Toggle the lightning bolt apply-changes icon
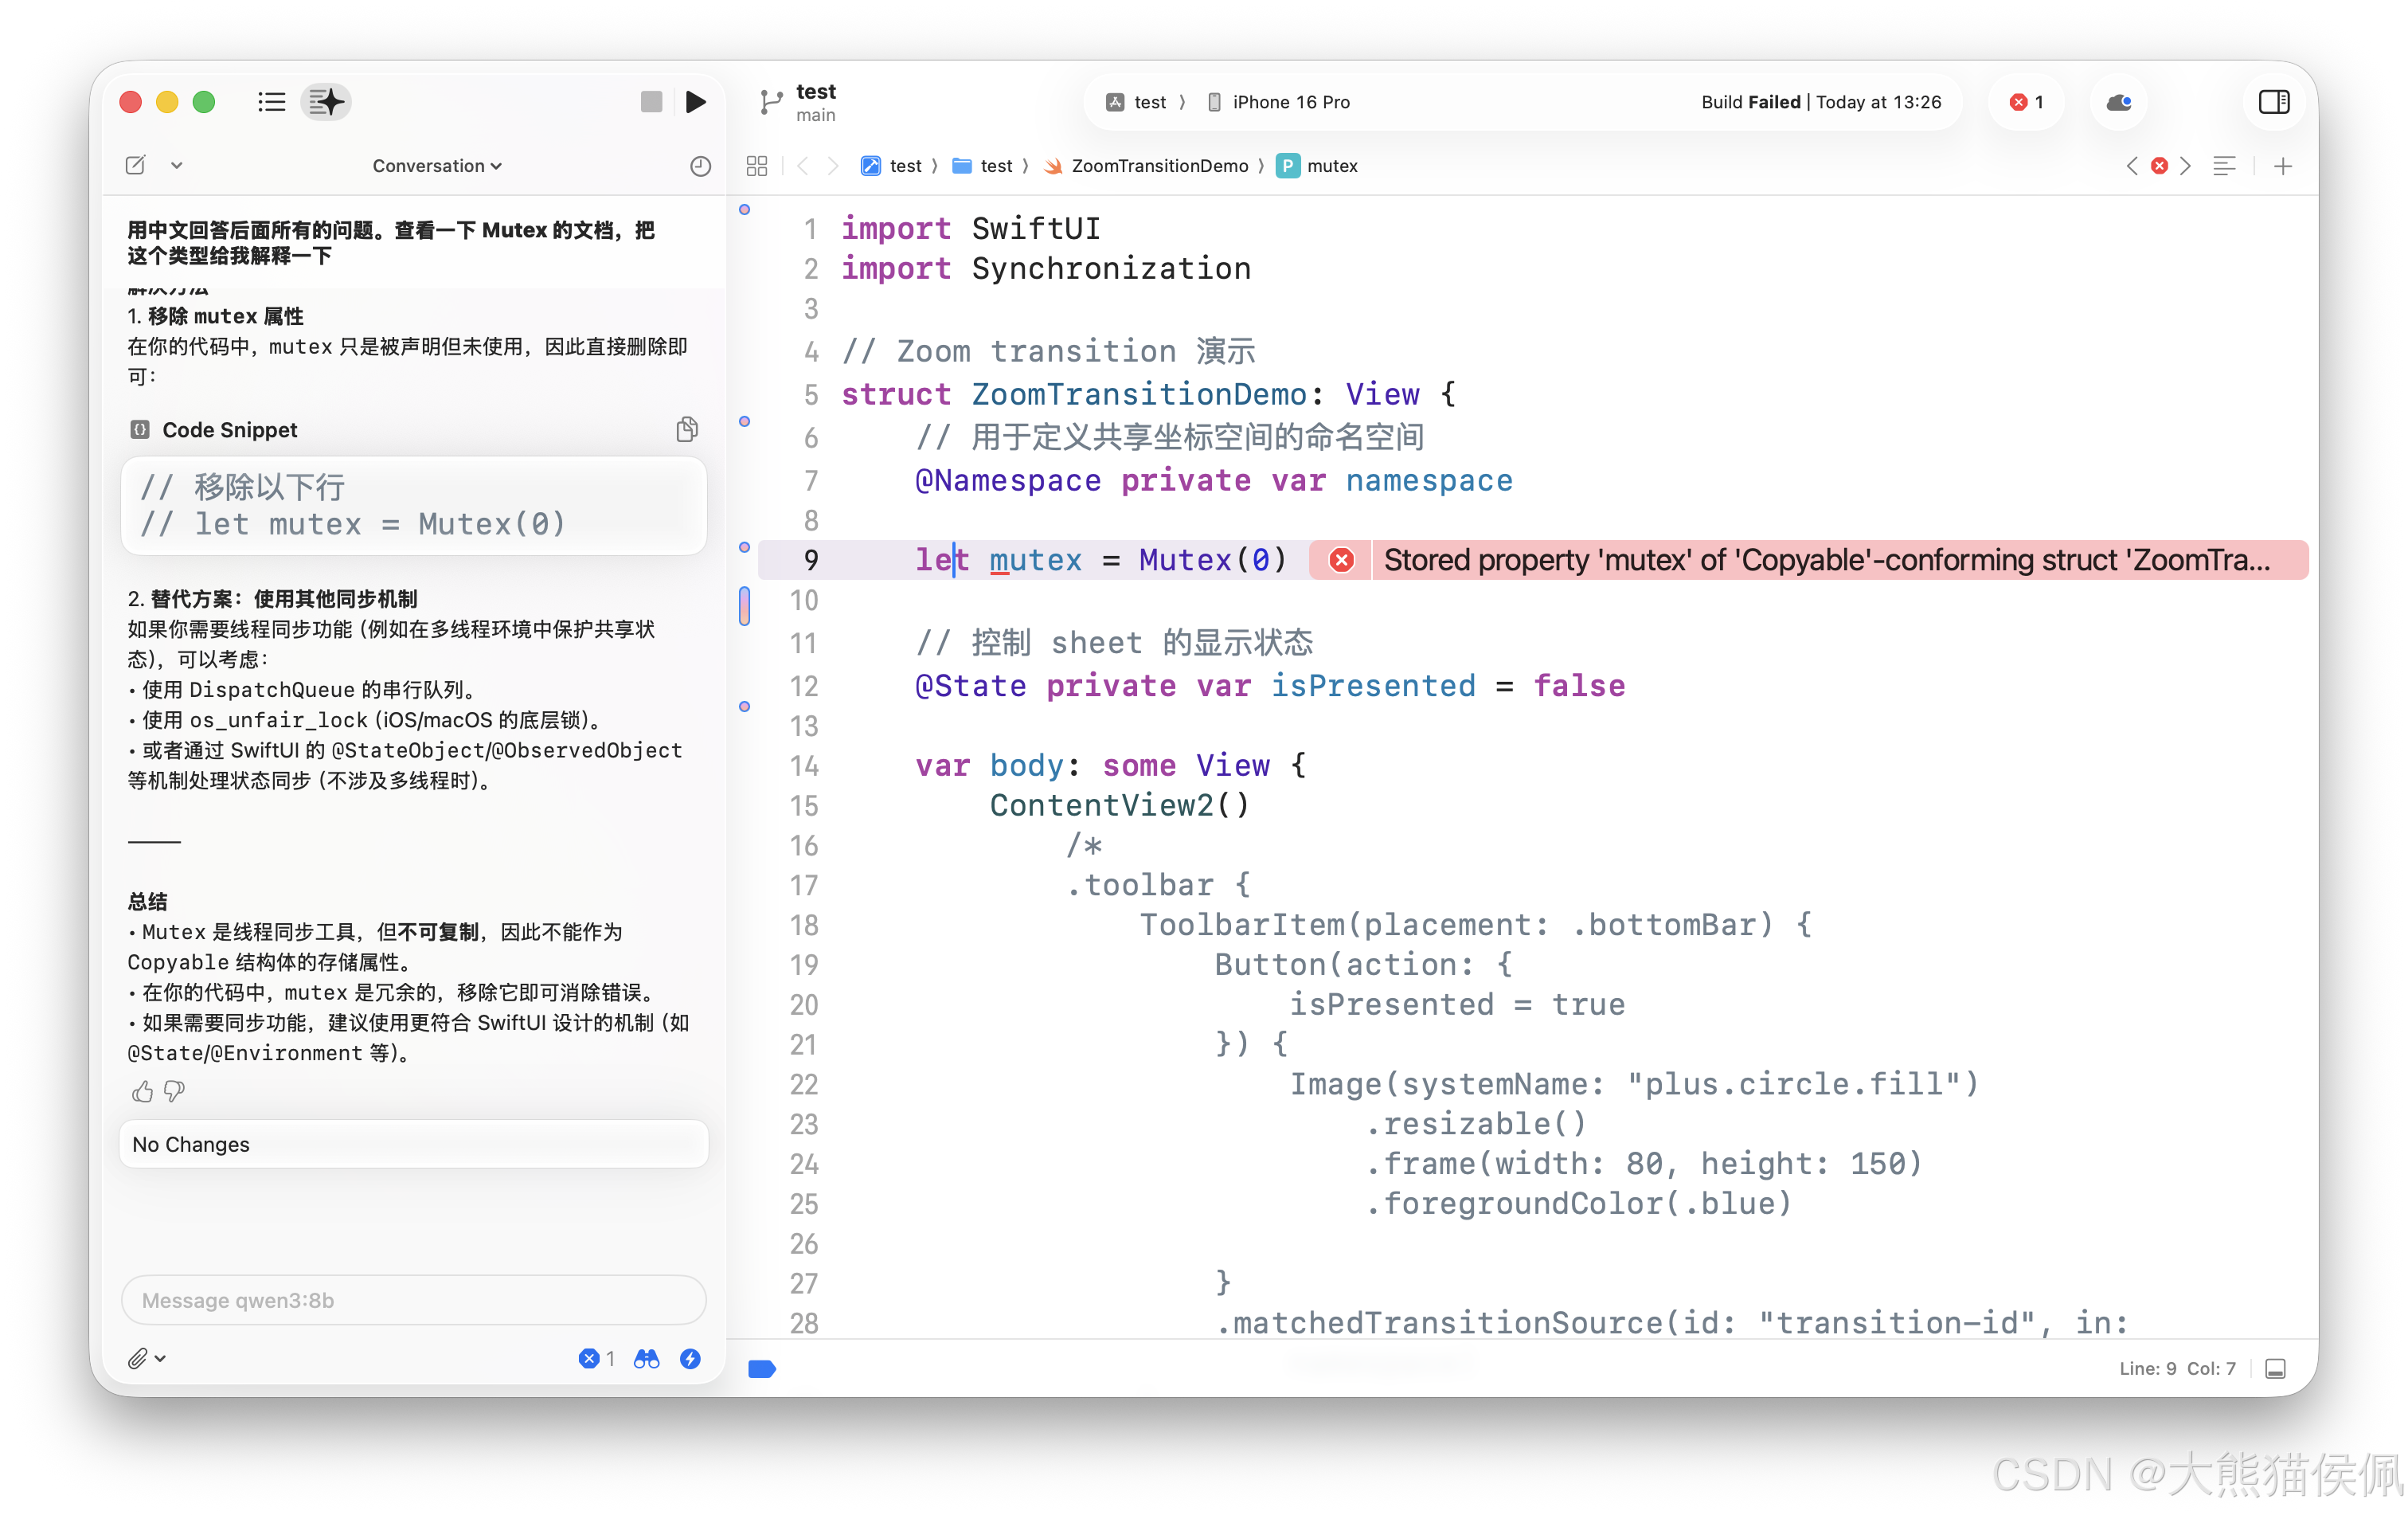This screenshot has height=1515, width=2408. click(x=690, y=1358)
